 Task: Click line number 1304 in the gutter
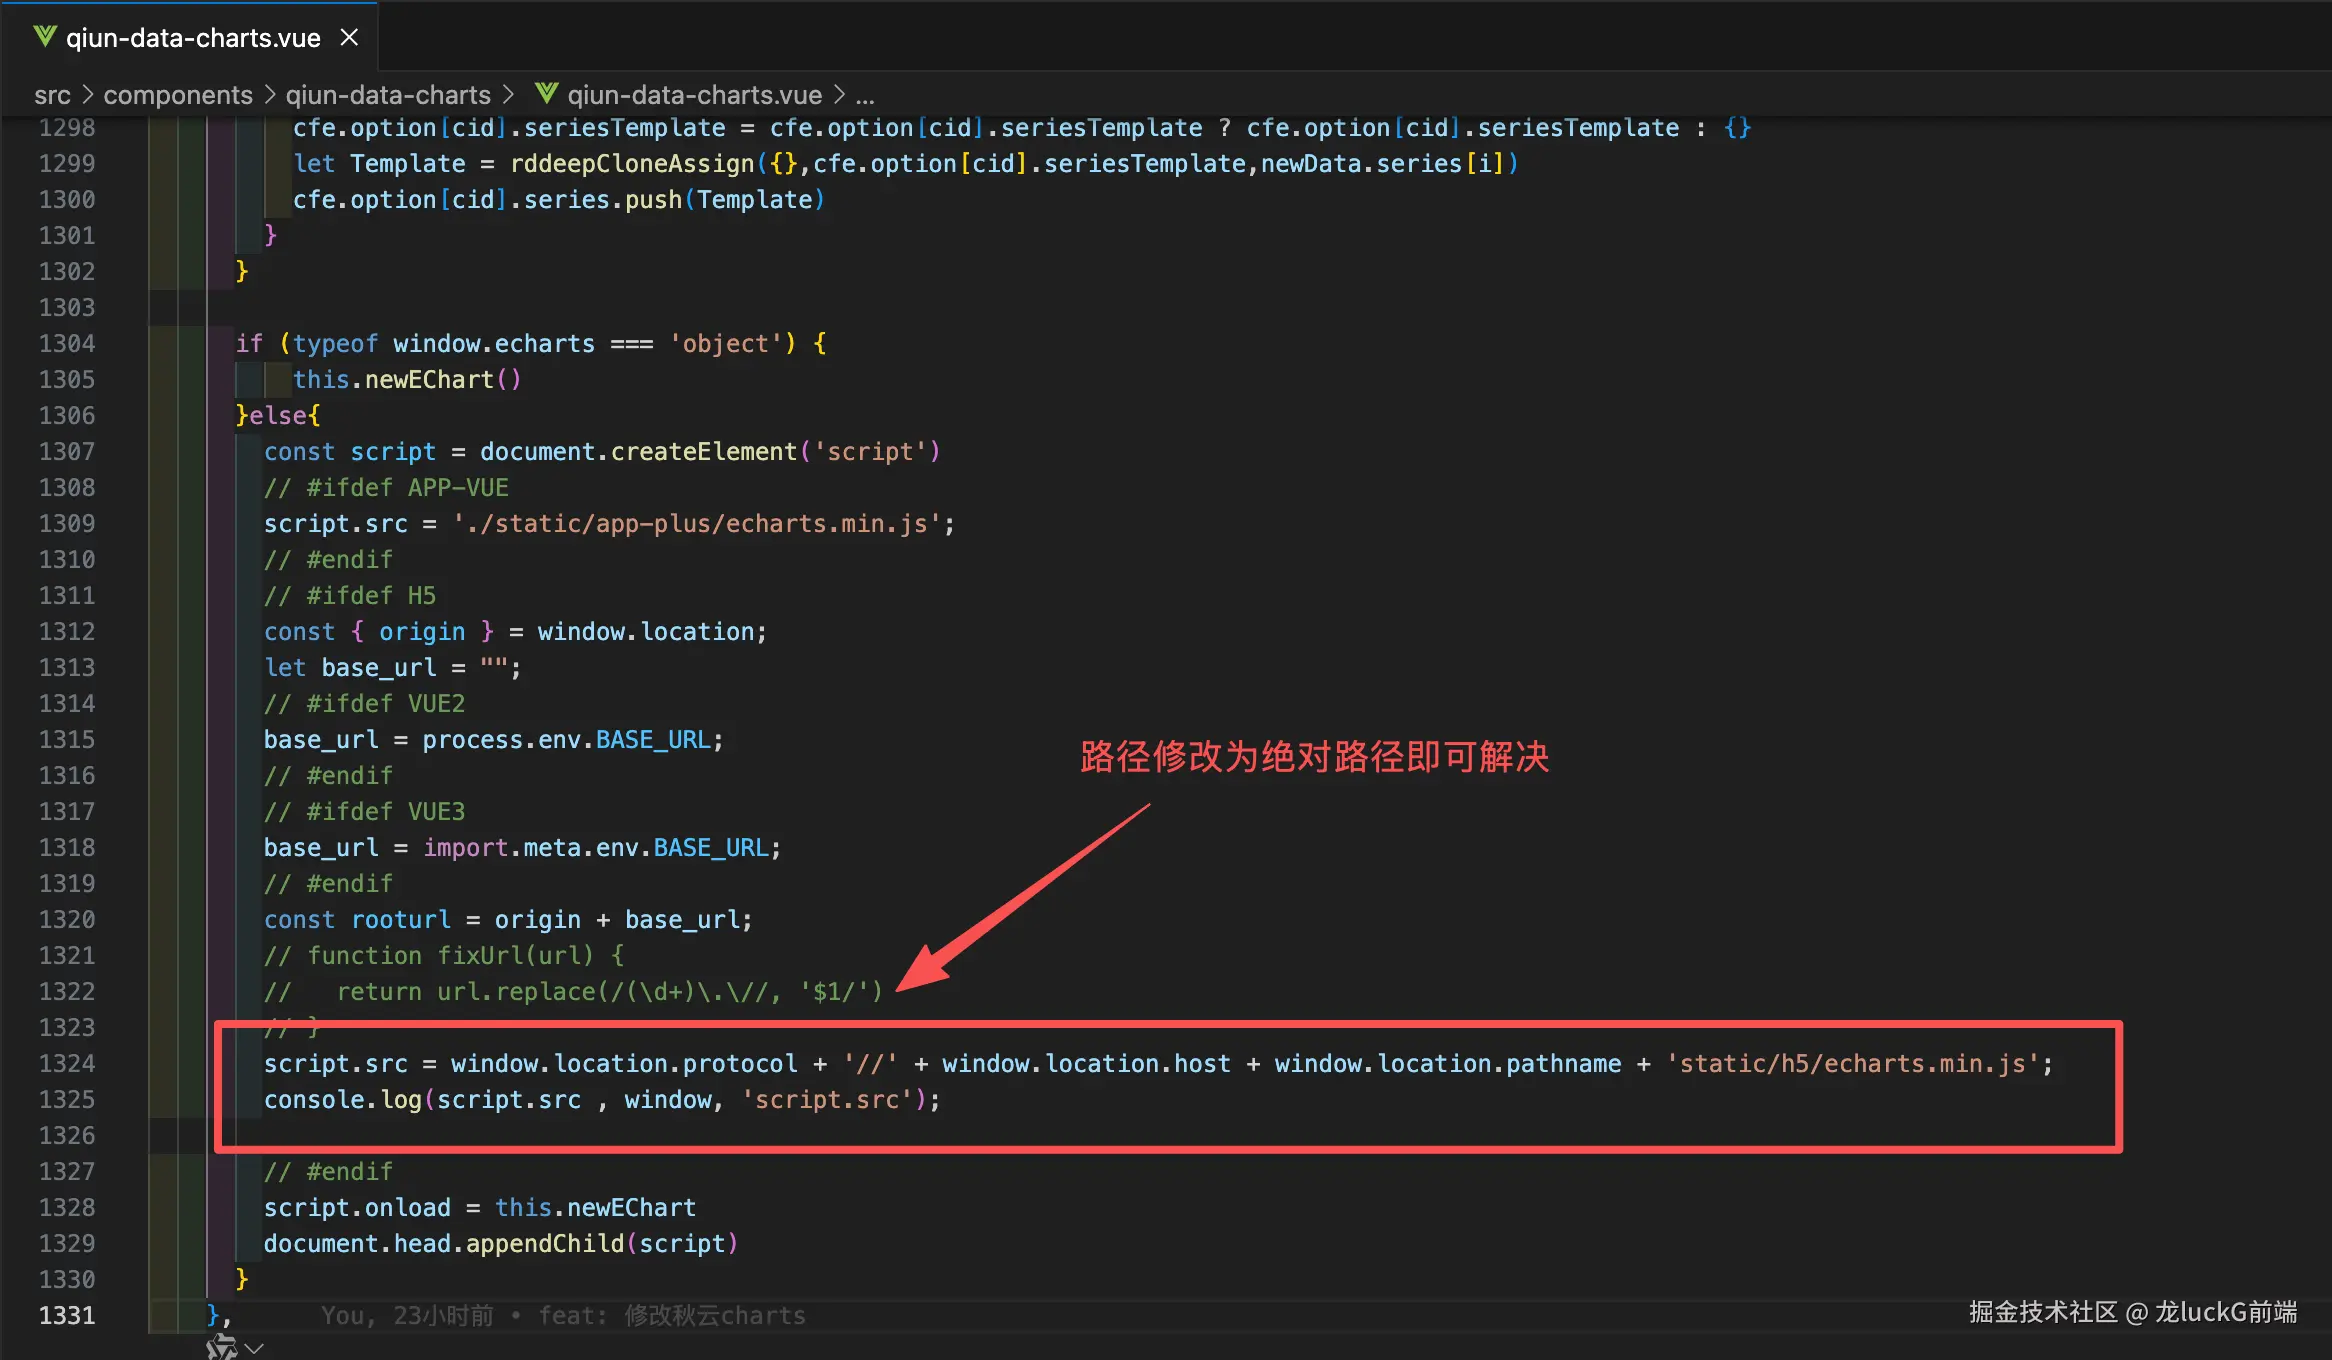67,343
